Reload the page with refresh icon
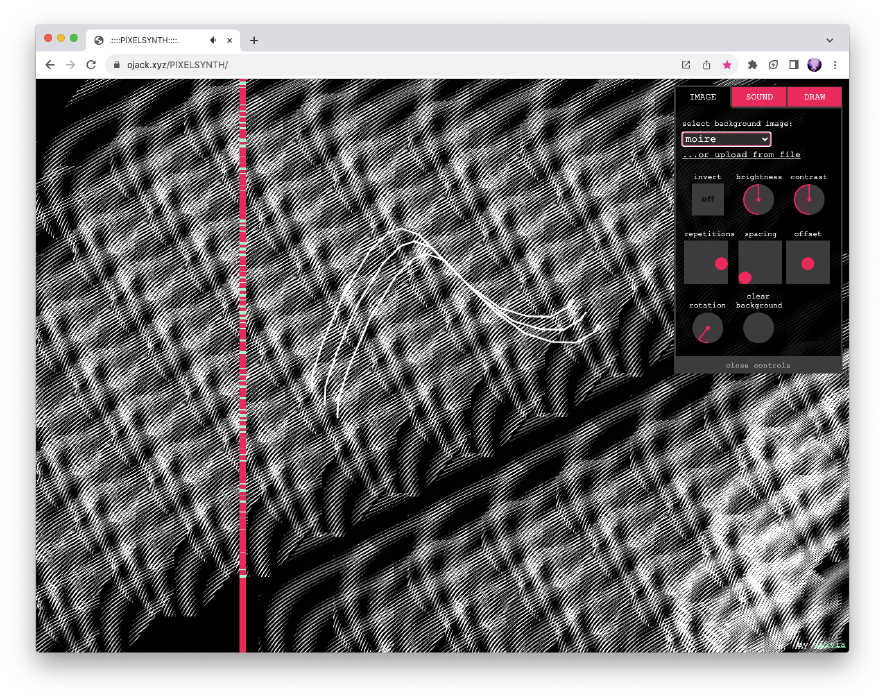This screenshot has width=885, height=700. pos(91,65)
